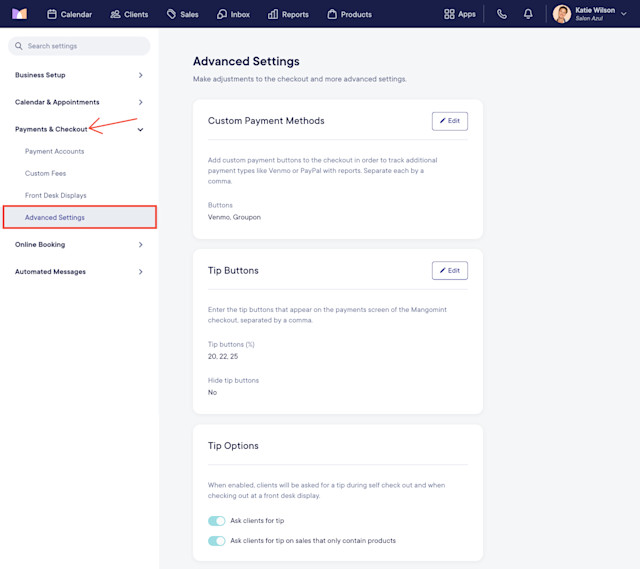Screen dimensions: 640x569
Task: Select Payment Accounts in sidebar
Action: pyautogui.click(x=54, y=151)
